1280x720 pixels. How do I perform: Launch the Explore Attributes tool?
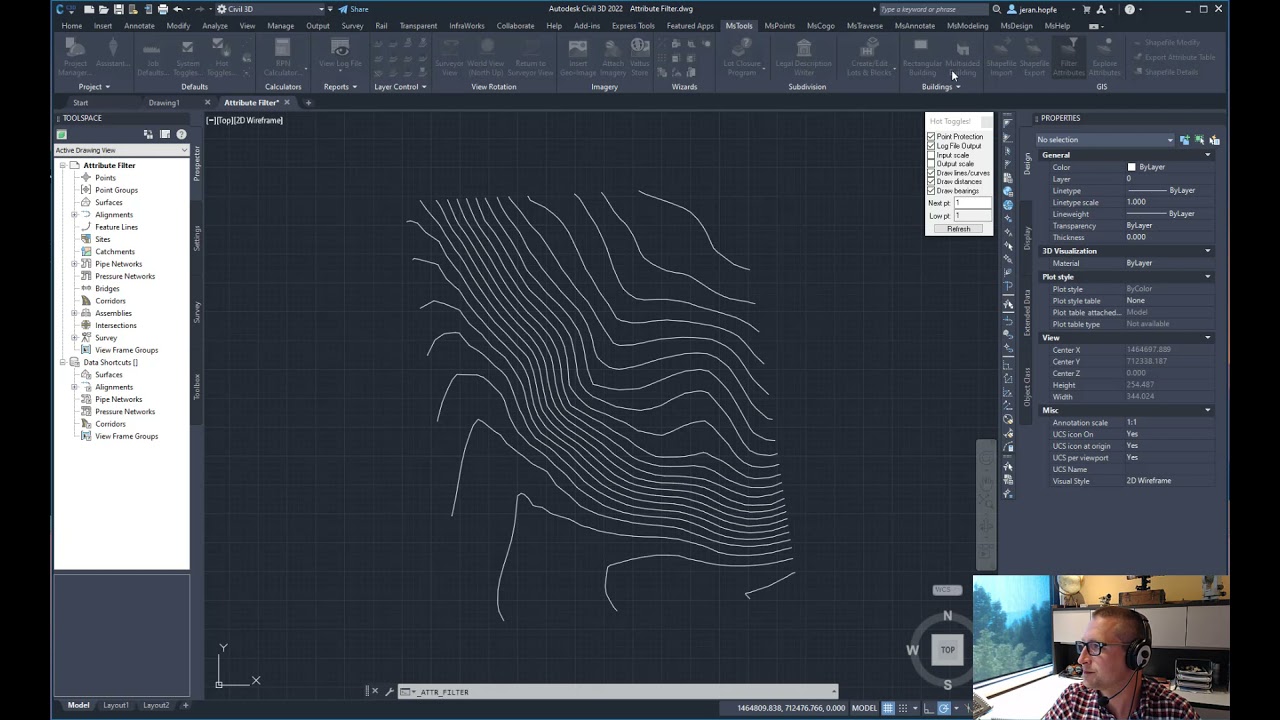(x=1104, y=57)
